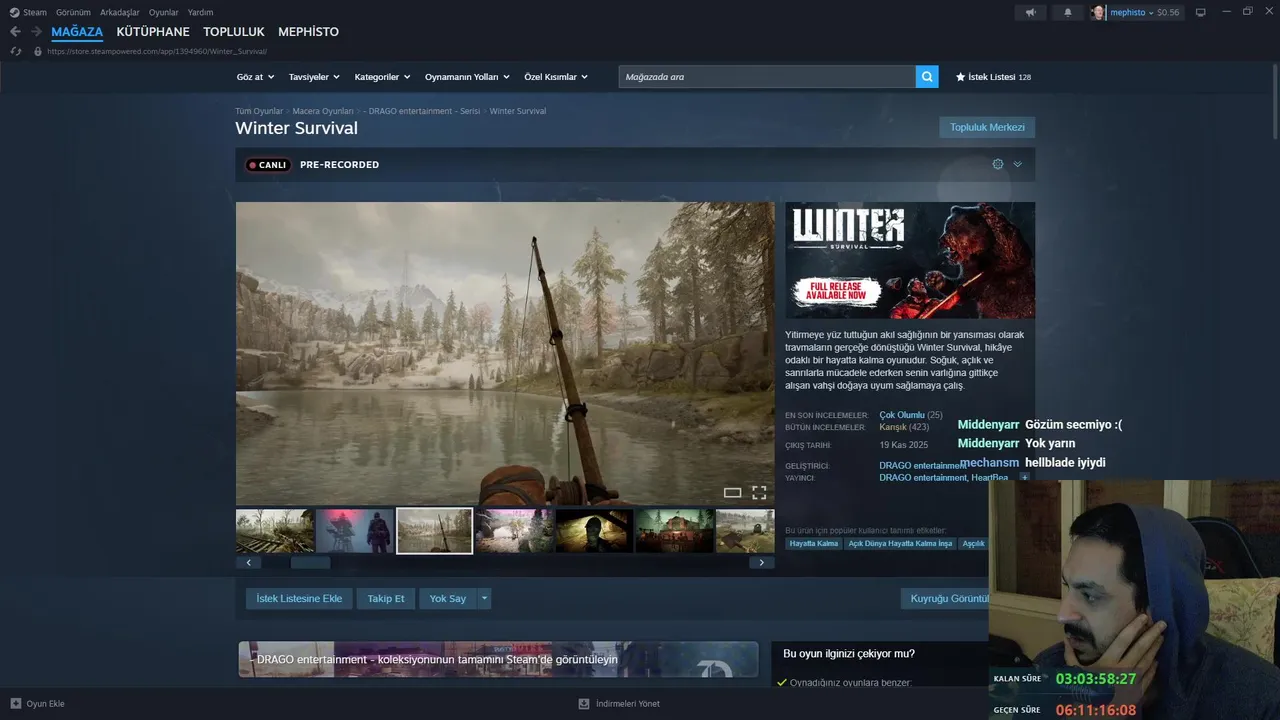The image size is (1280, 720).
Task: Click the back navigation arrow
Action: click(x=15, y=32)
